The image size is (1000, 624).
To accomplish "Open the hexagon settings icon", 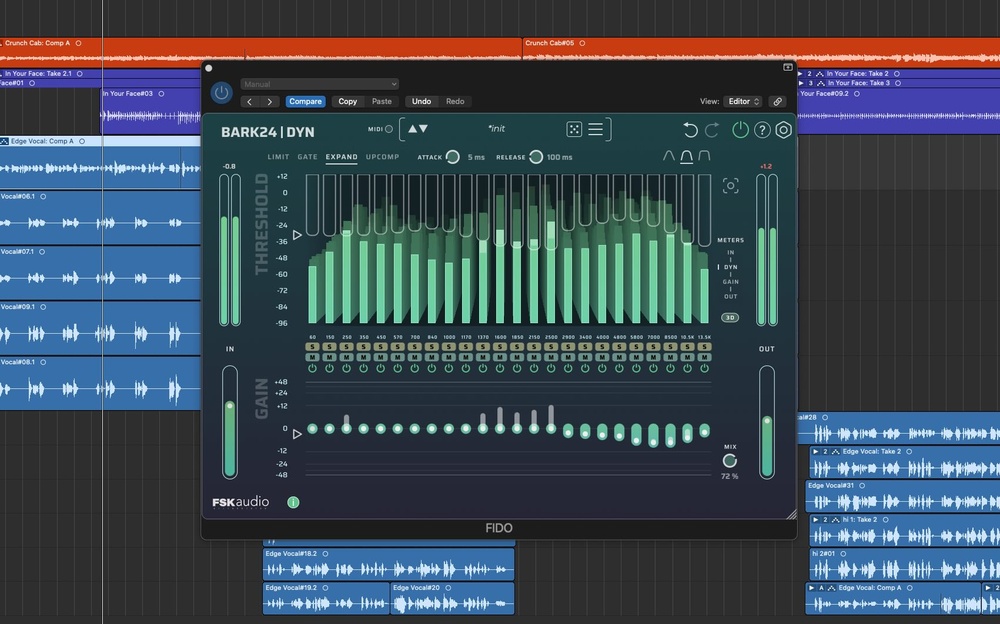I will coord(784,130).
